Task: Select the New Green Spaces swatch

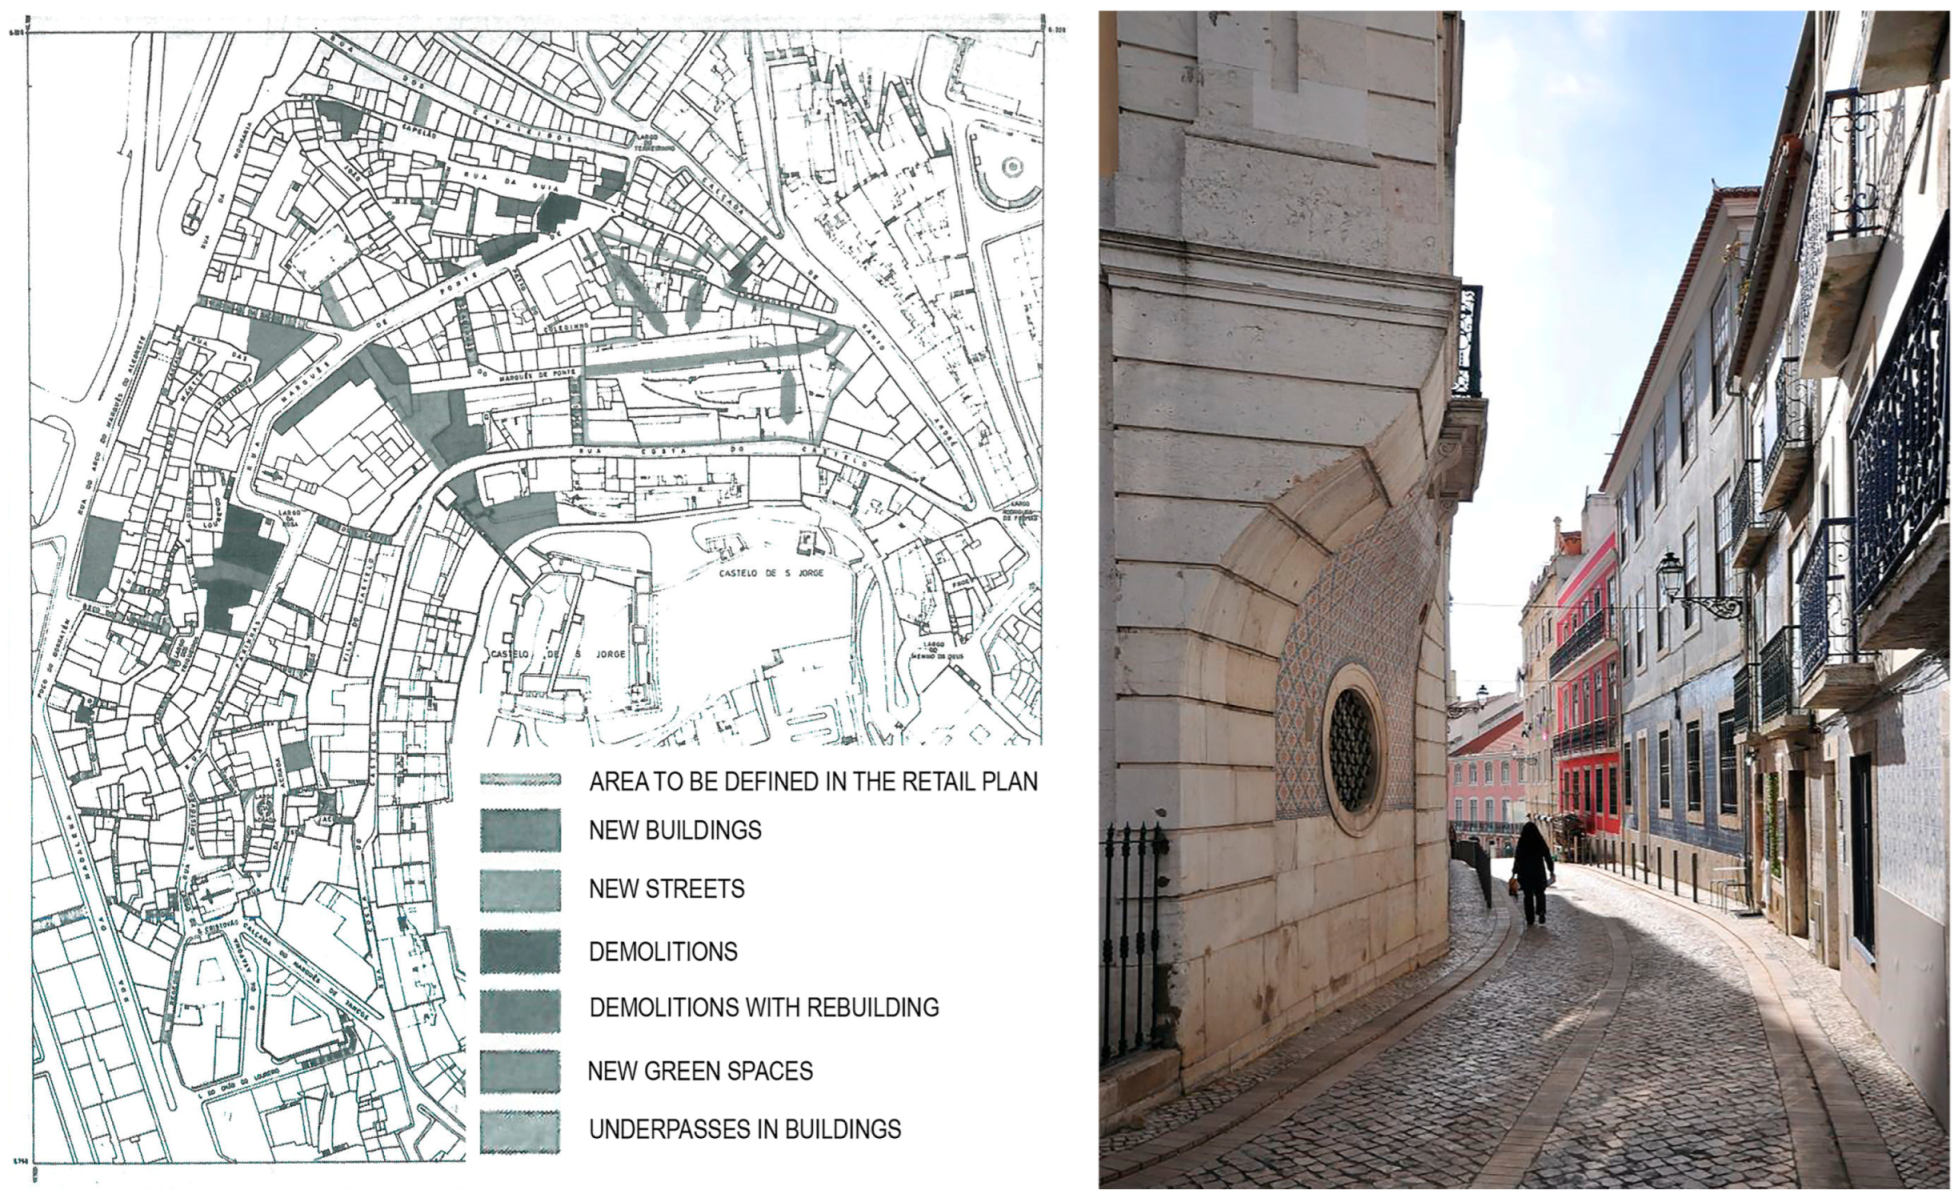Action: [x=520, y=1071]
